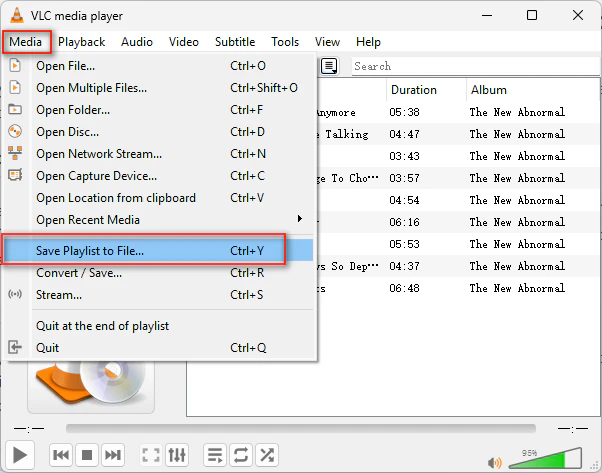Viewport: 602px width, 473px height.
Task: Click the capture device icon
Action: click(x=15, y=175)
